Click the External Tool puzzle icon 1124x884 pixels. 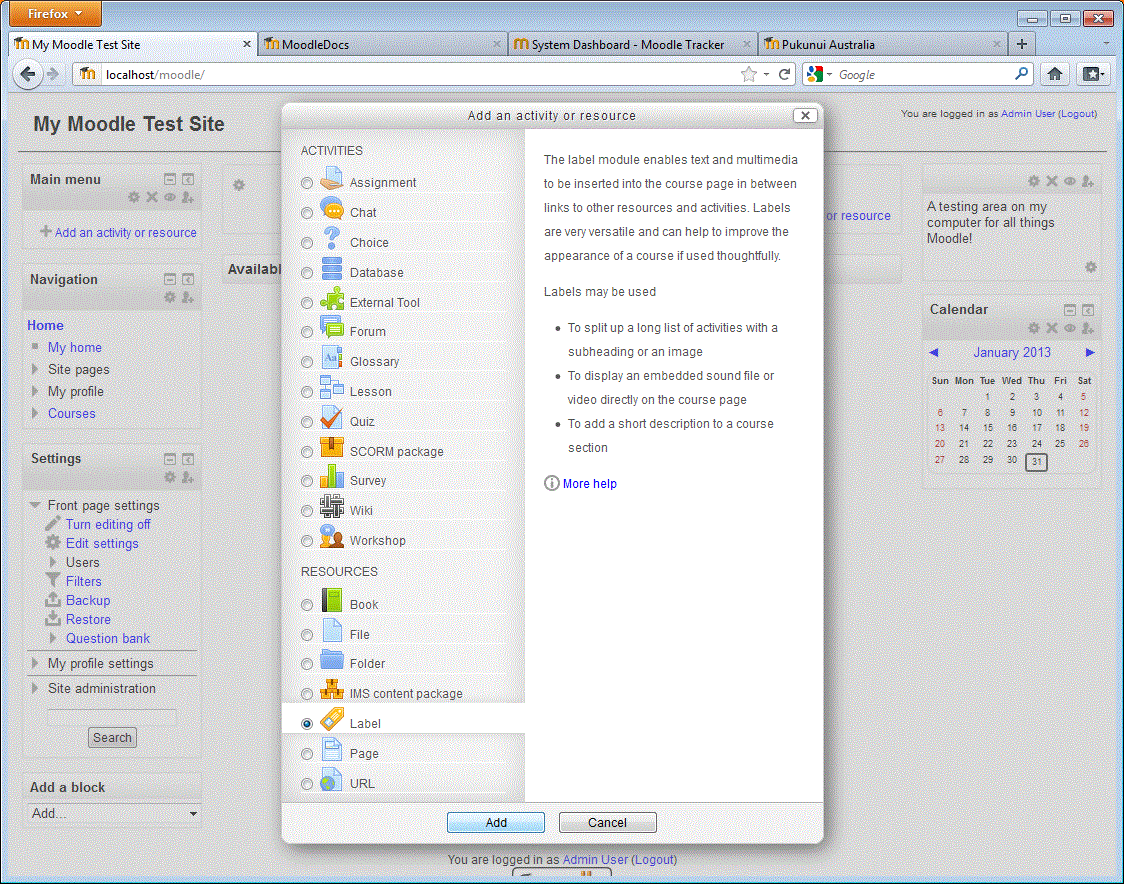click(x=331, y=299)
